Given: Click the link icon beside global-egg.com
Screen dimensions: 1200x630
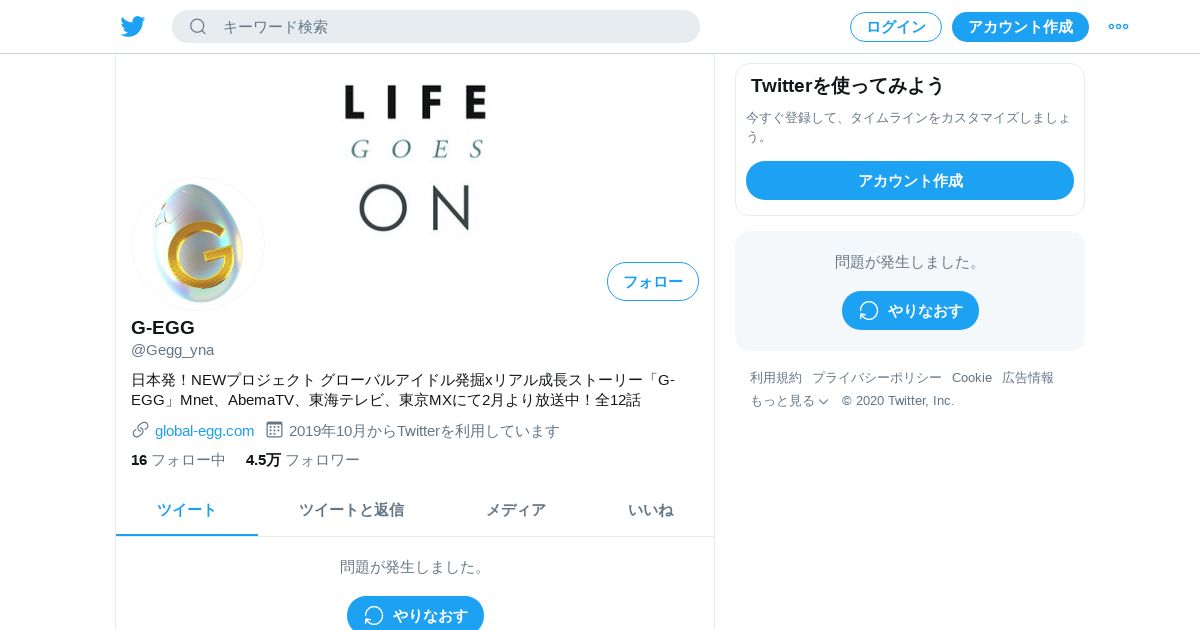Looking at the screenshot, I should click(x=140, y=430).
